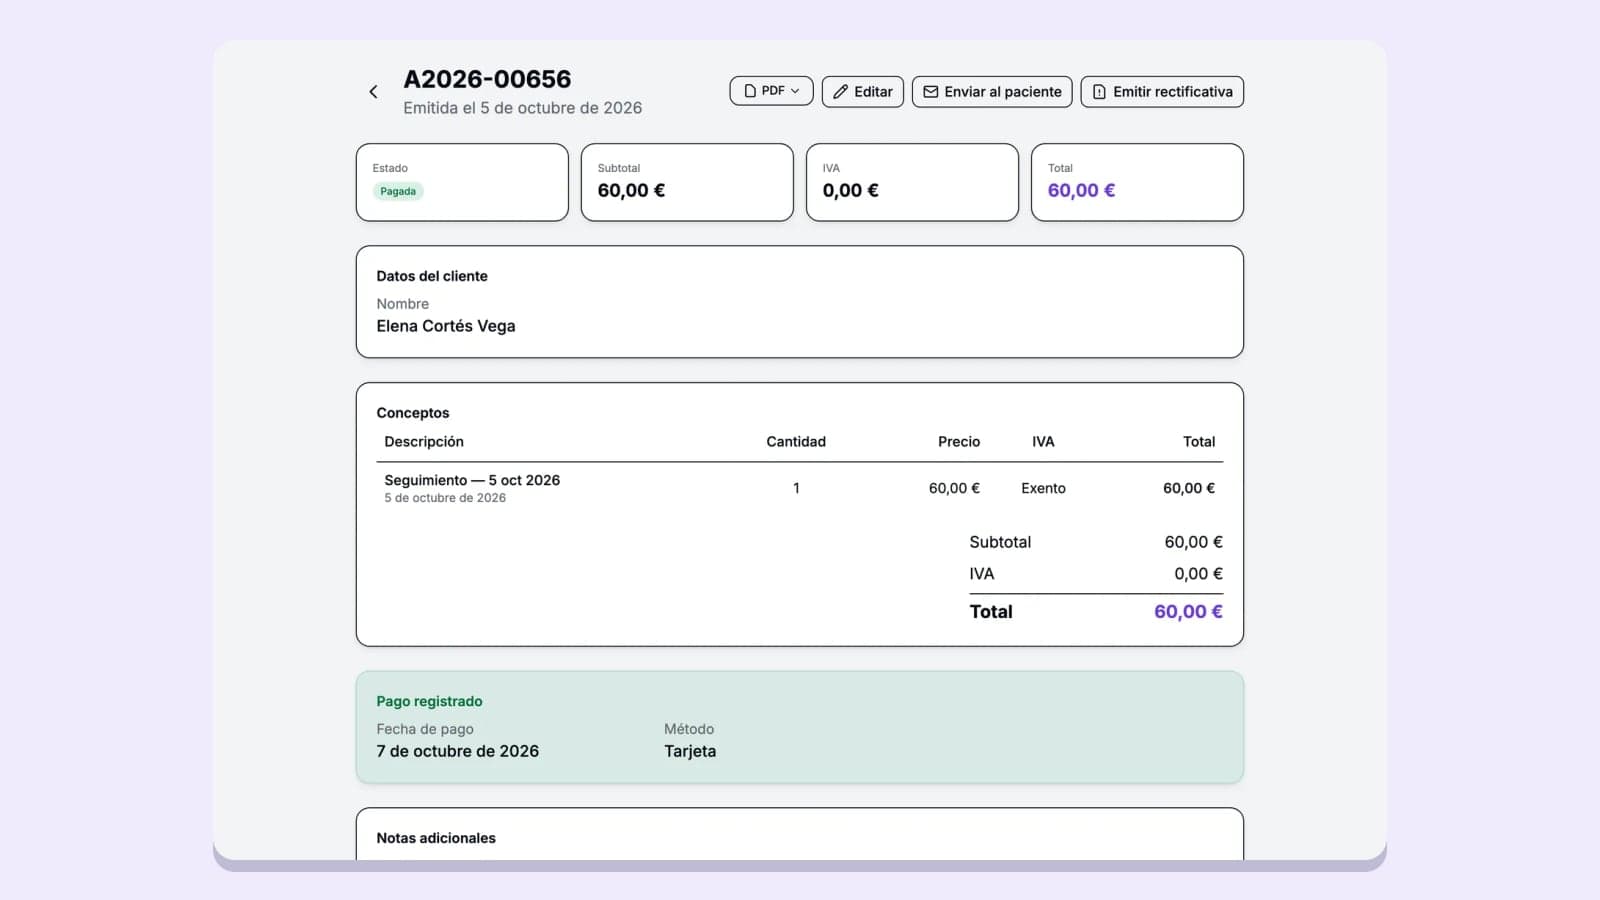Click the Total card with purple 60,00 €
Viewport: 1600px width, 900px height.
click(x=1137, y=182)
